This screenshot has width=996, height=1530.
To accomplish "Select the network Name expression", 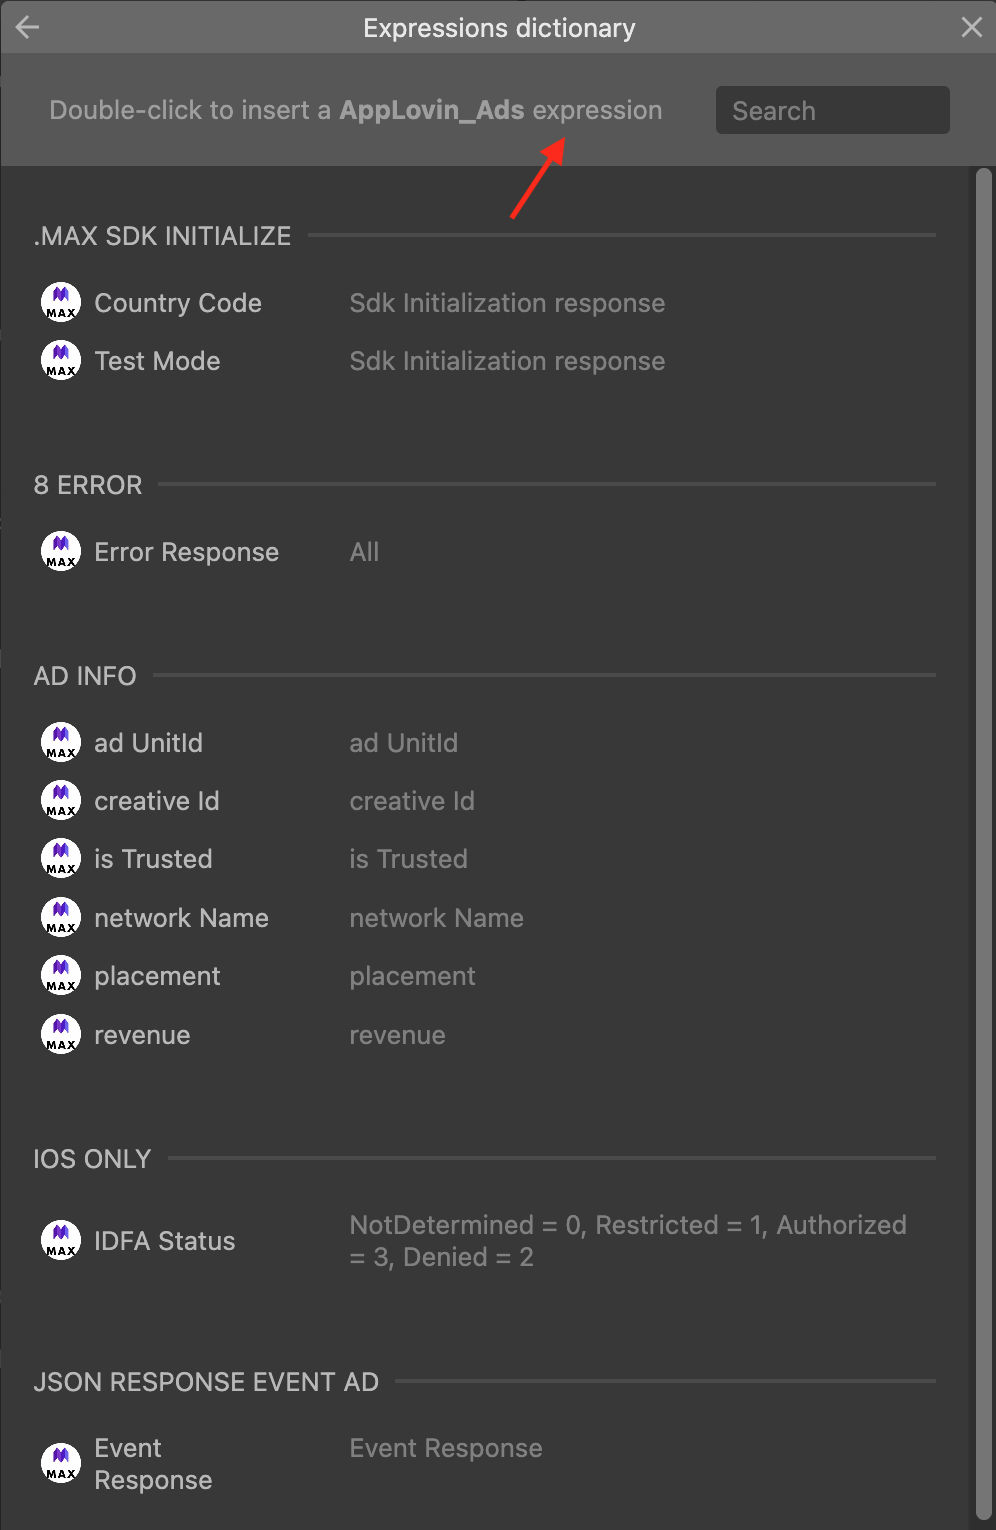I will click(x=181, y=918).
